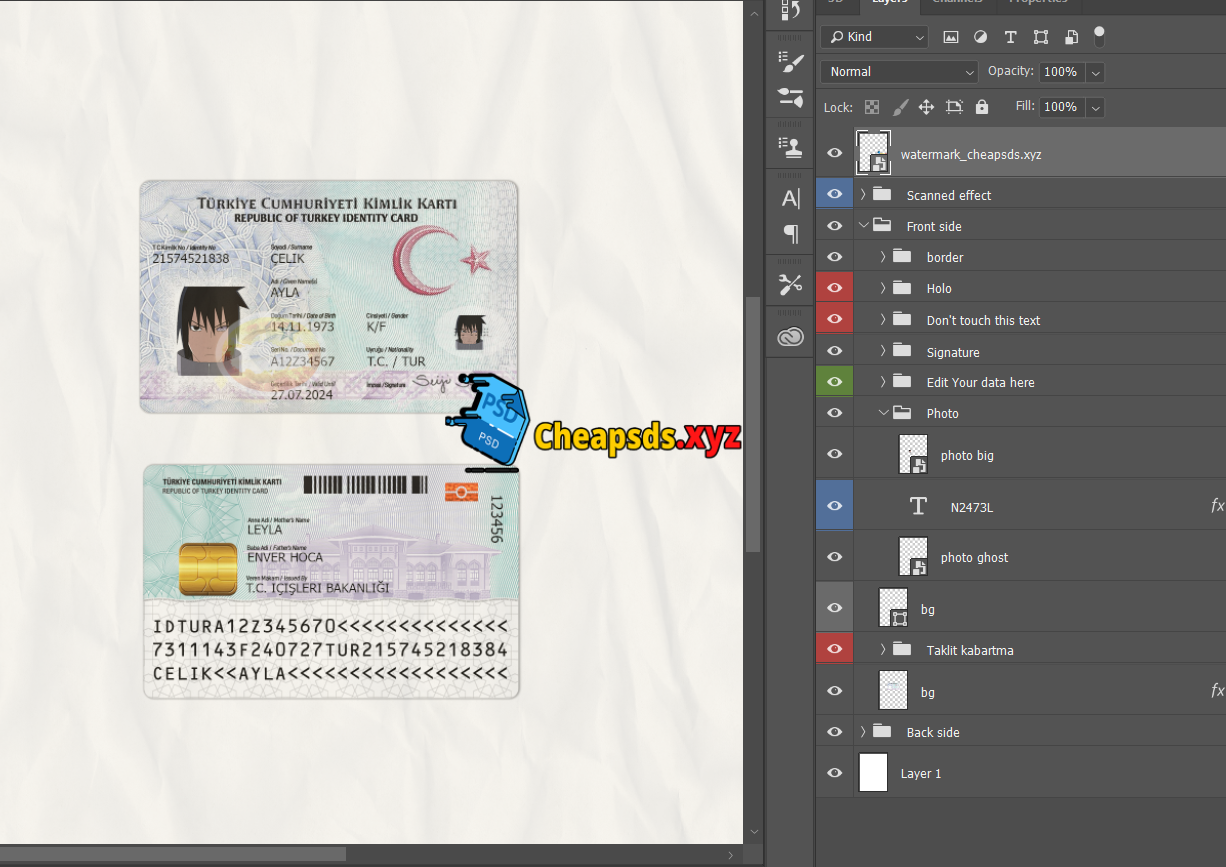Open the Character panel icon
Image resolution: width=1226 pixels, height=867 pixels.
click(x=791, y=199)
